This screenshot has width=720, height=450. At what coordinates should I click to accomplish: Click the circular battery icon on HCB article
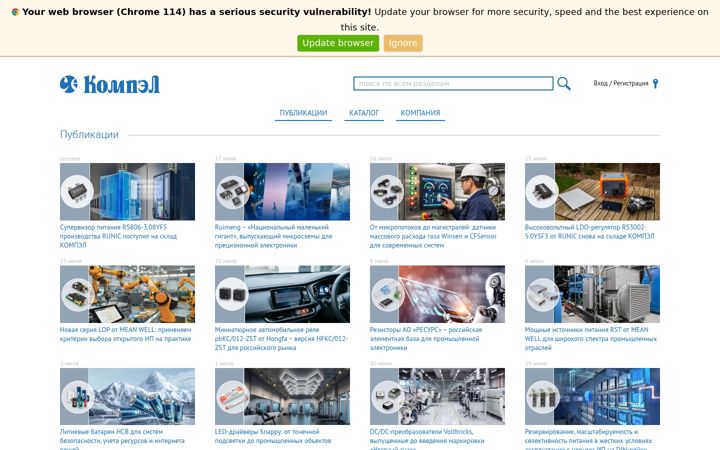pyautogui.click(x=77, y=396)
